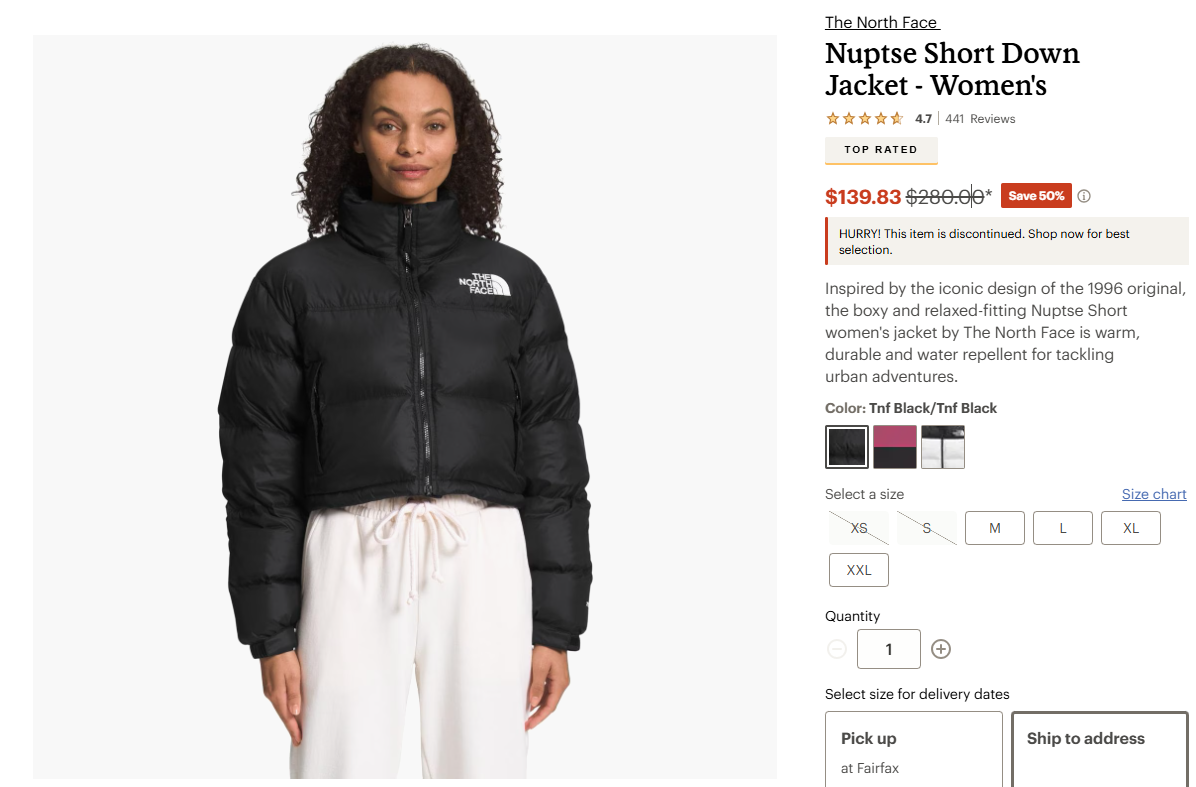Choose Pick up at Fairfax option
This screenshot has height=787, width=1196.
click(x=914, y=749)
